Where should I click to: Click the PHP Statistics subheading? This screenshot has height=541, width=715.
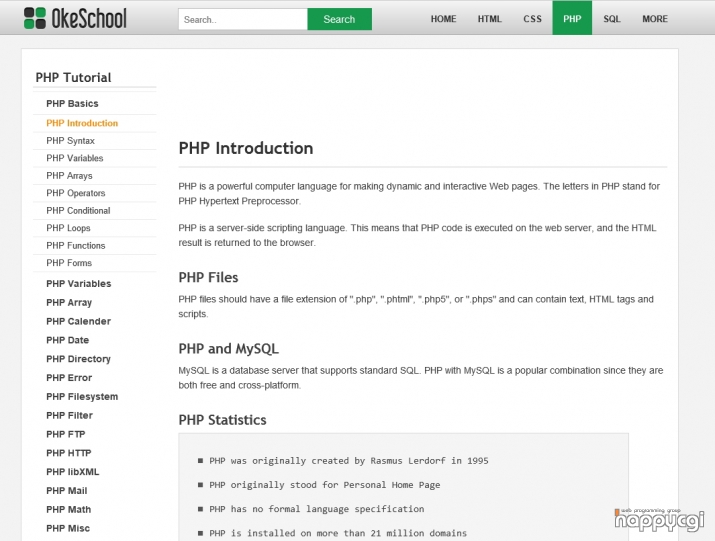tap(223, 420)
